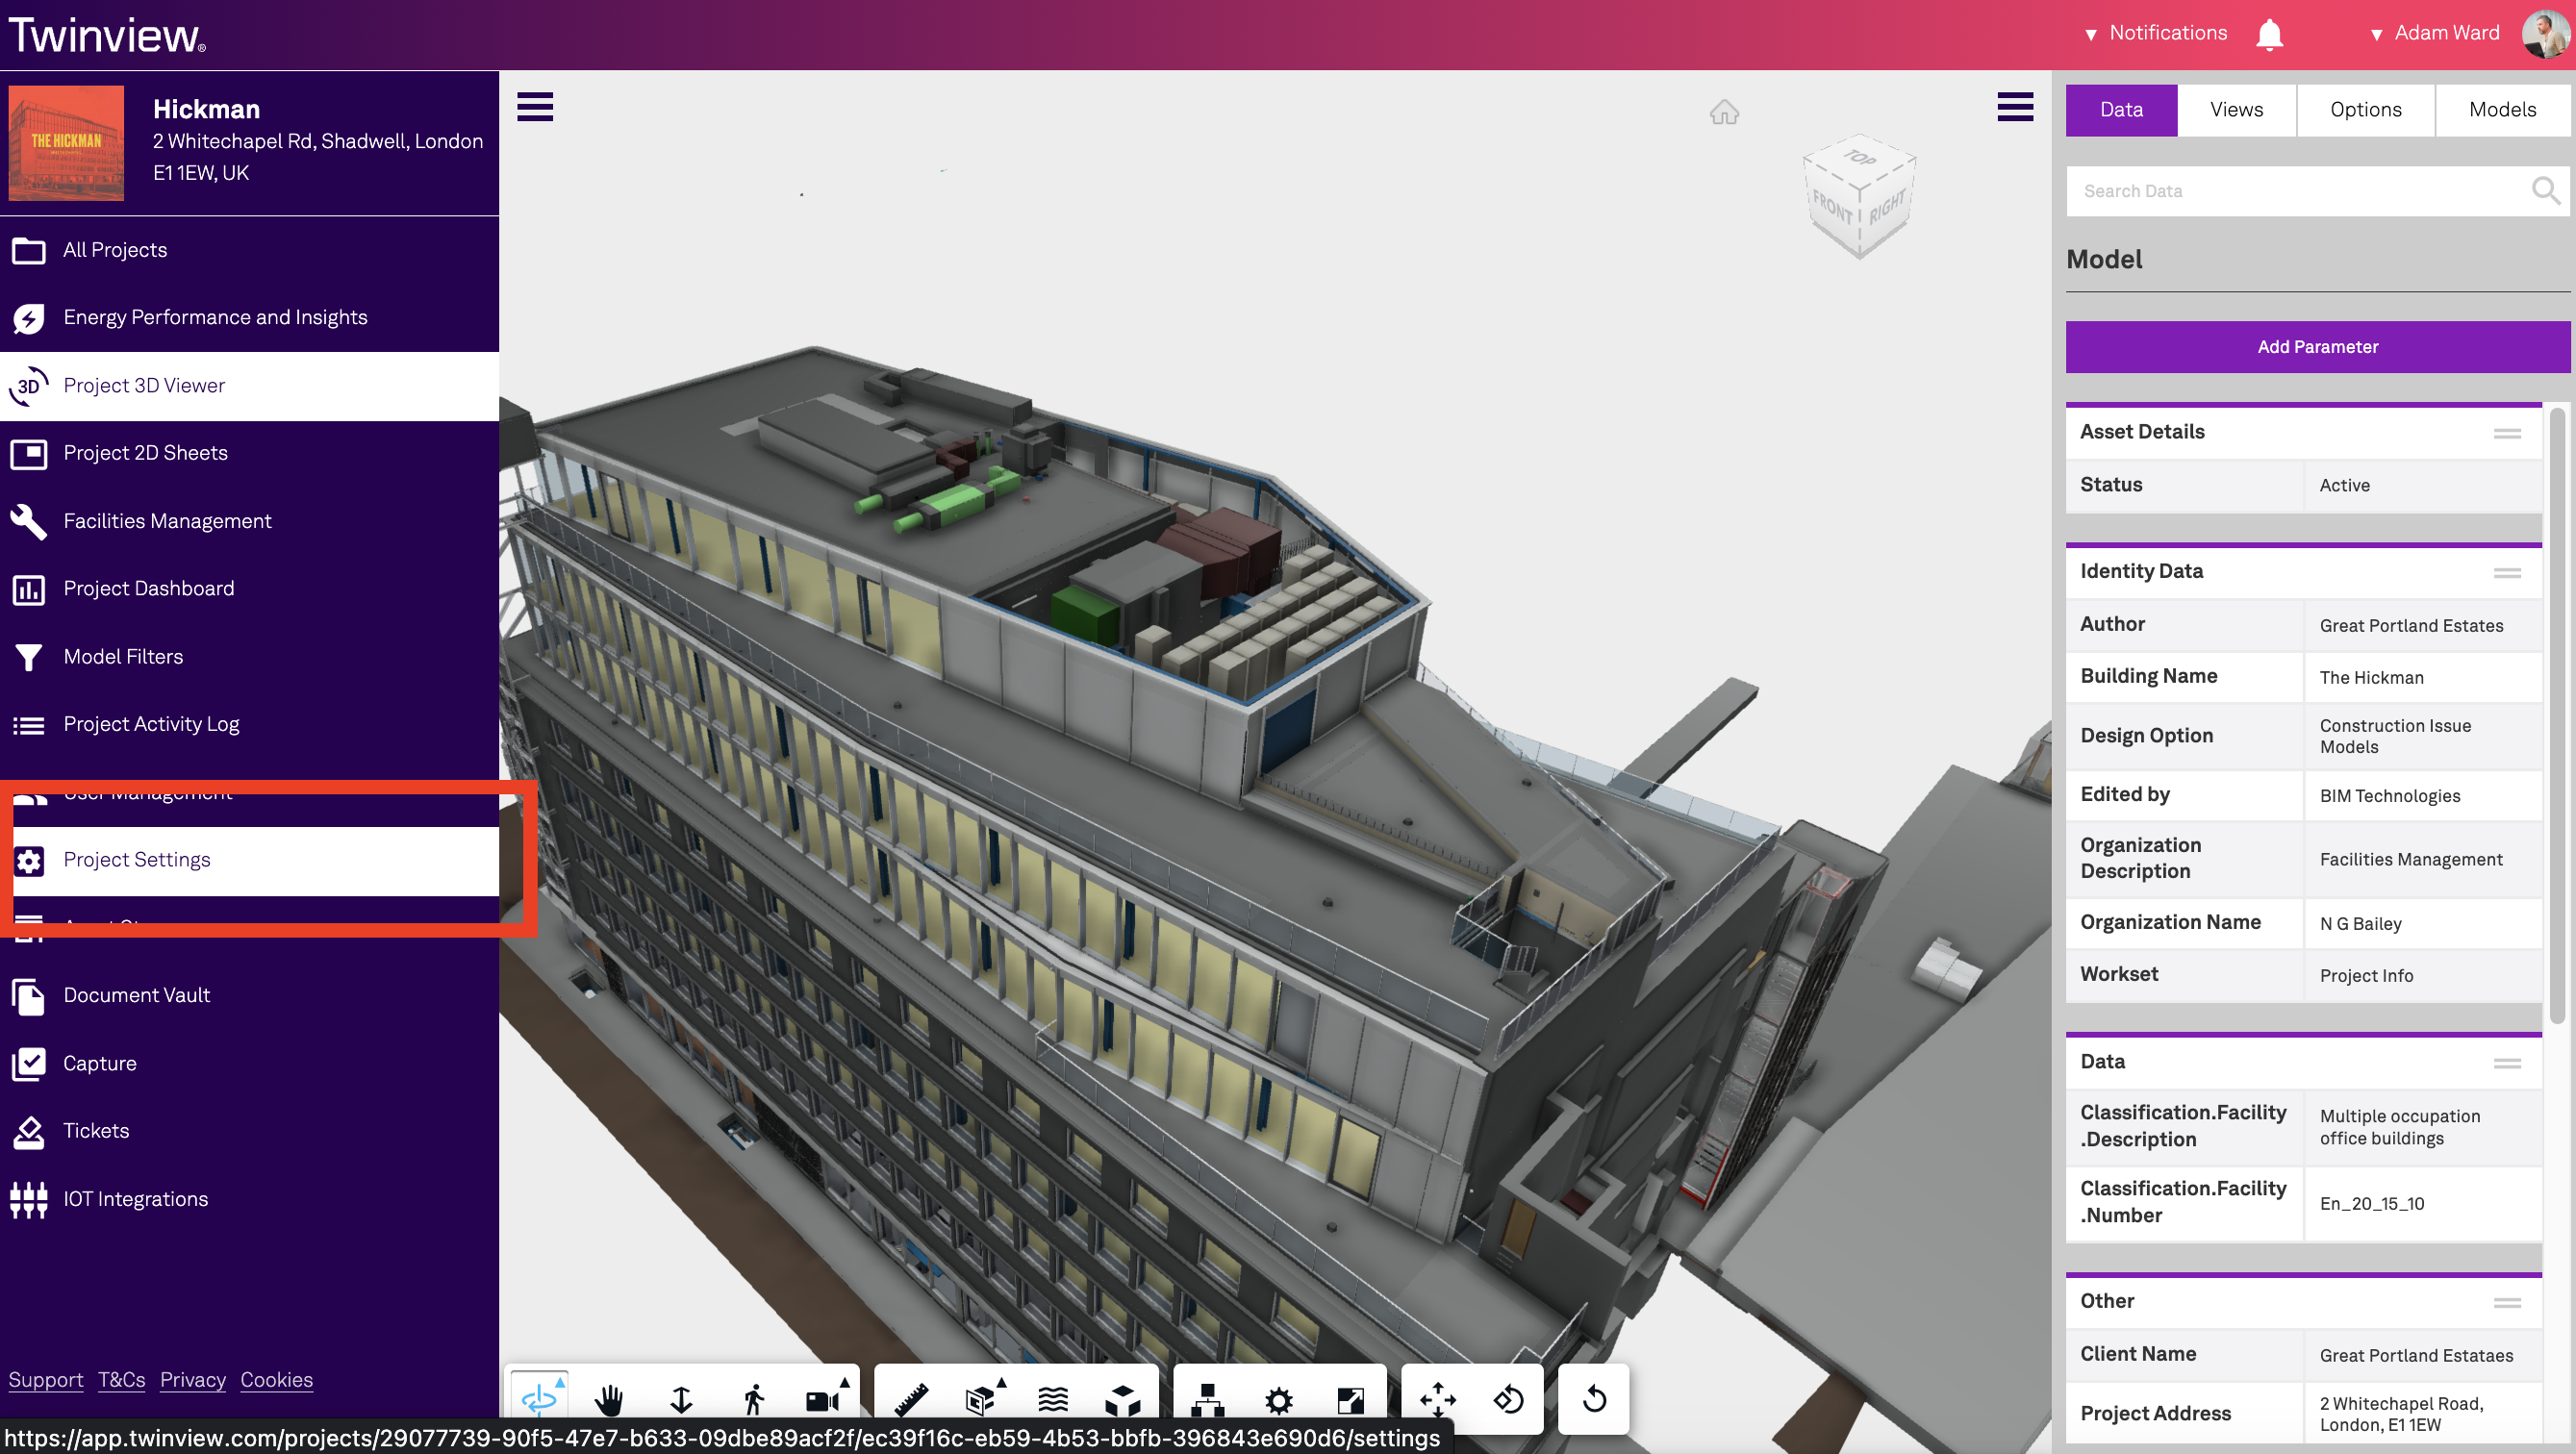Toggle the Explode model tool
This screenshot has width=2576, height=1454.
[x=1122, y=1399]
